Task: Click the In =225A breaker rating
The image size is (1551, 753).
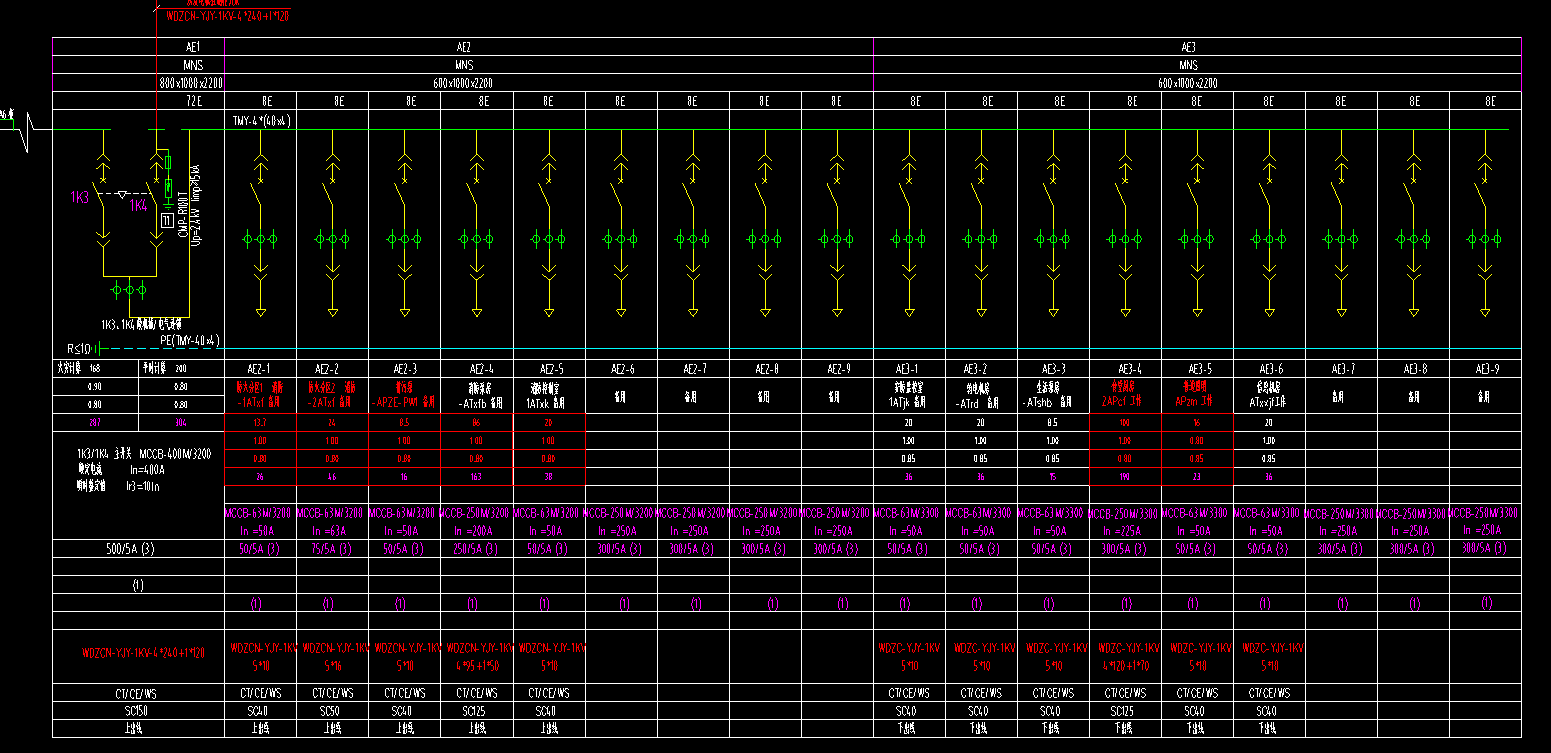Action: click(1124, 531)
